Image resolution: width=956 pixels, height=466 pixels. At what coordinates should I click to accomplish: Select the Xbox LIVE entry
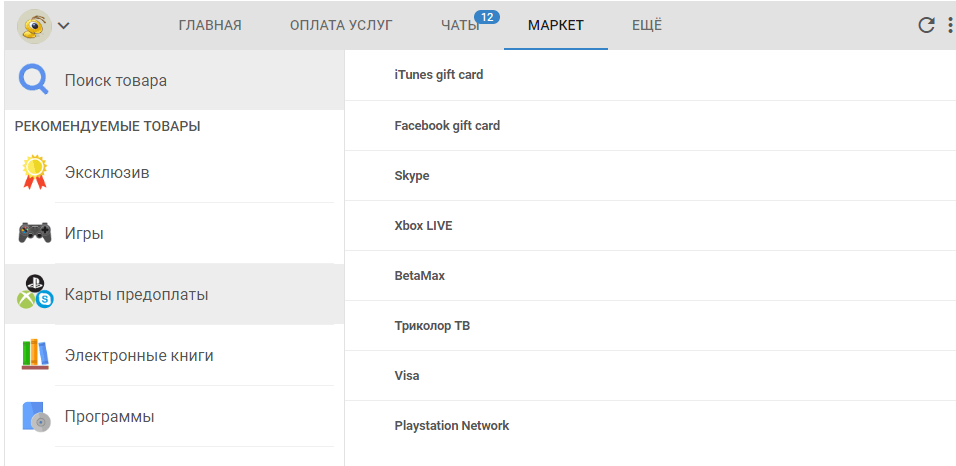pyautogui.click(x=424, y=226)
